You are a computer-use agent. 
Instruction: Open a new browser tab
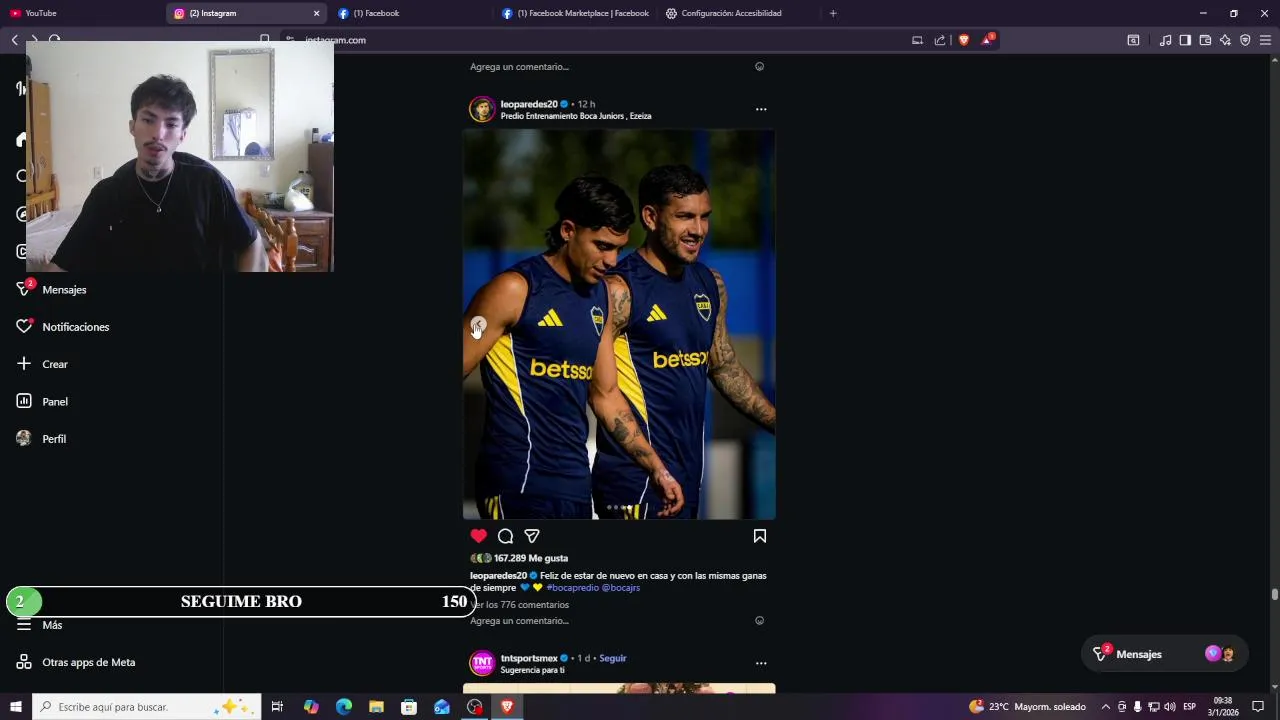[x=833, y=13]
